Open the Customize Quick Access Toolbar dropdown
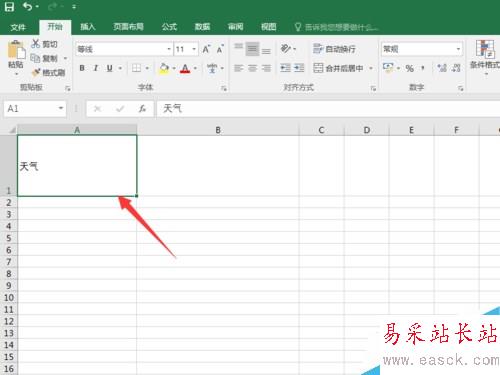The width and height of the screenshot is (500, 375). pos(74,7)
